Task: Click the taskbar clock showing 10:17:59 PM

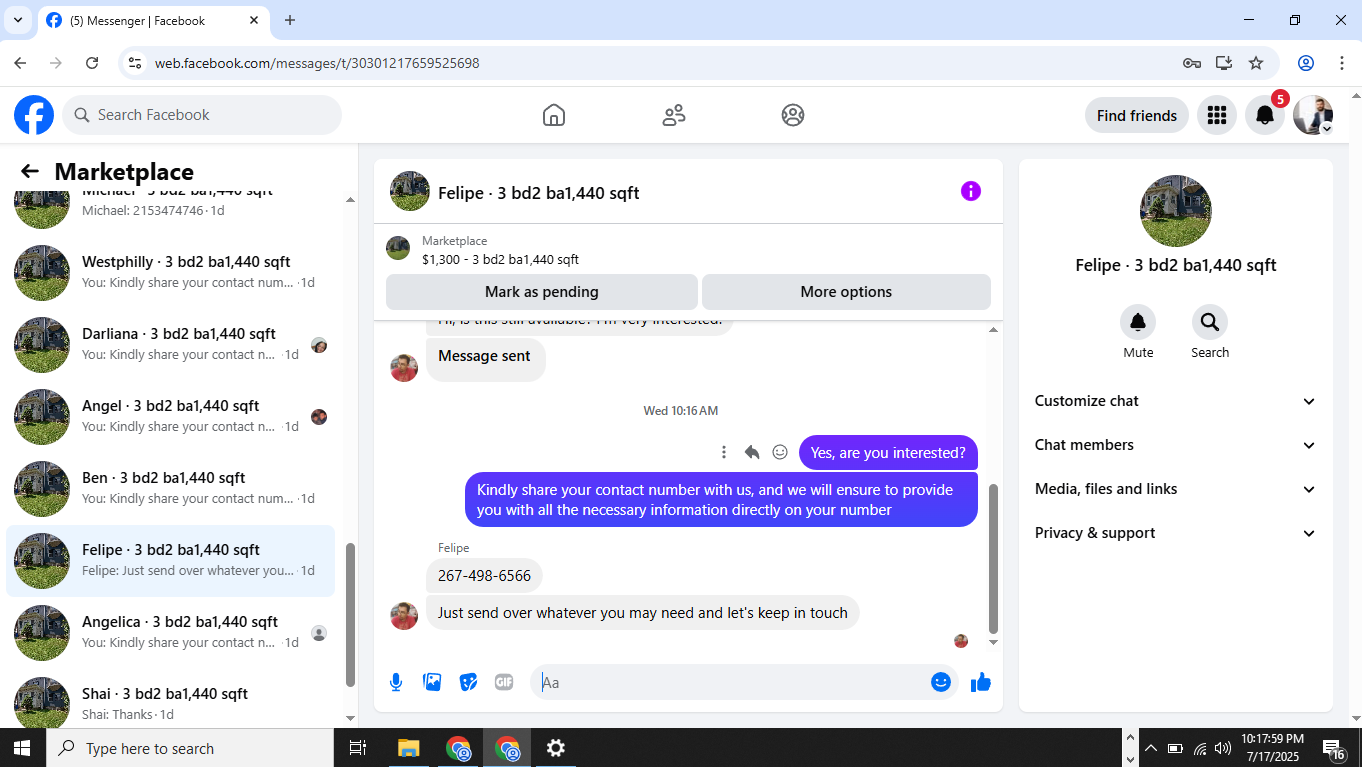Action: [1273, 747]
